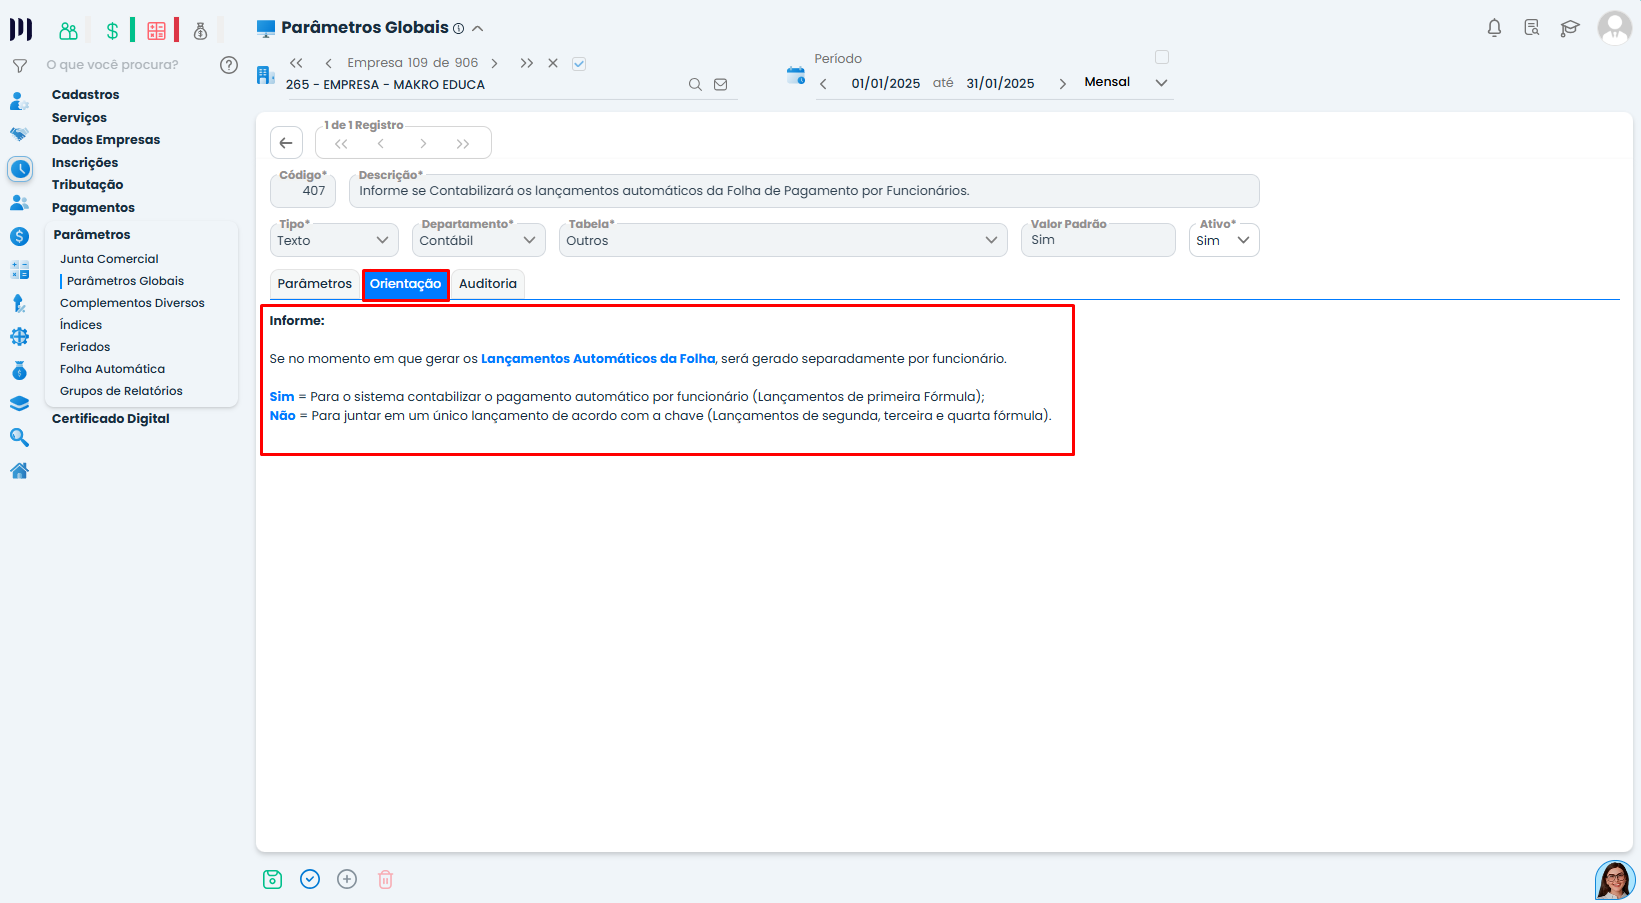
Task: Open the user-with-gear sidebar icon
Action: [19, 101]
